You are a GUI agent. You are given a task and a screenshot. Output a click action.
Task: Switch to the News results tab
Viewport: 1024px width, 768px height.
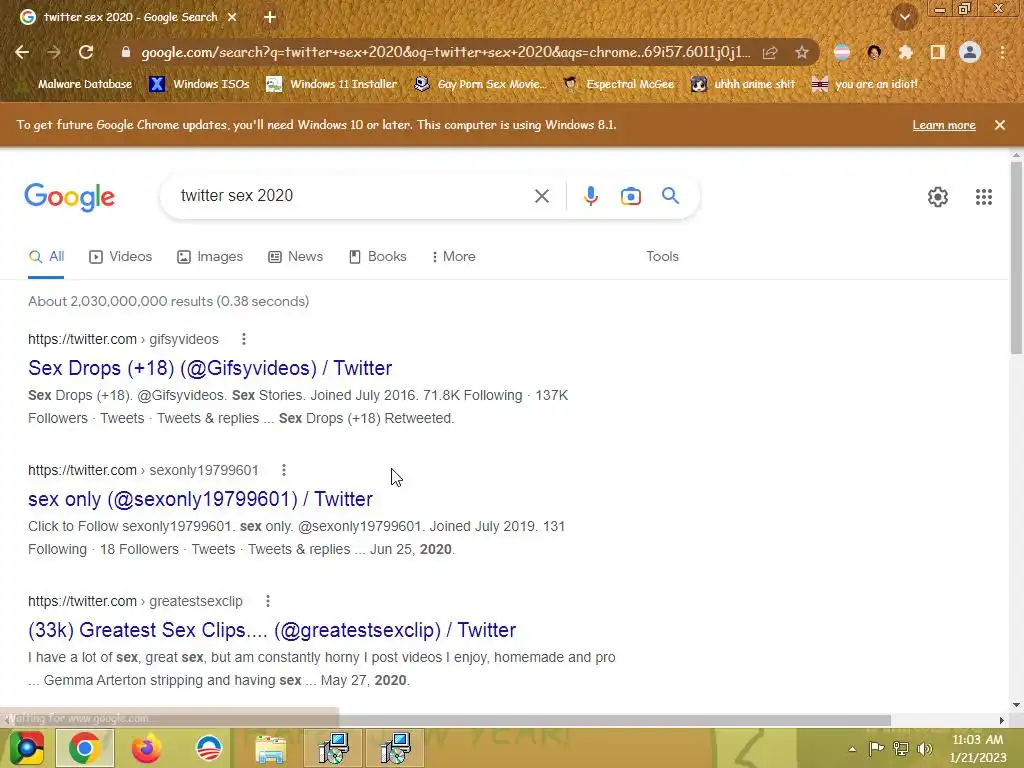coord(296,257)
